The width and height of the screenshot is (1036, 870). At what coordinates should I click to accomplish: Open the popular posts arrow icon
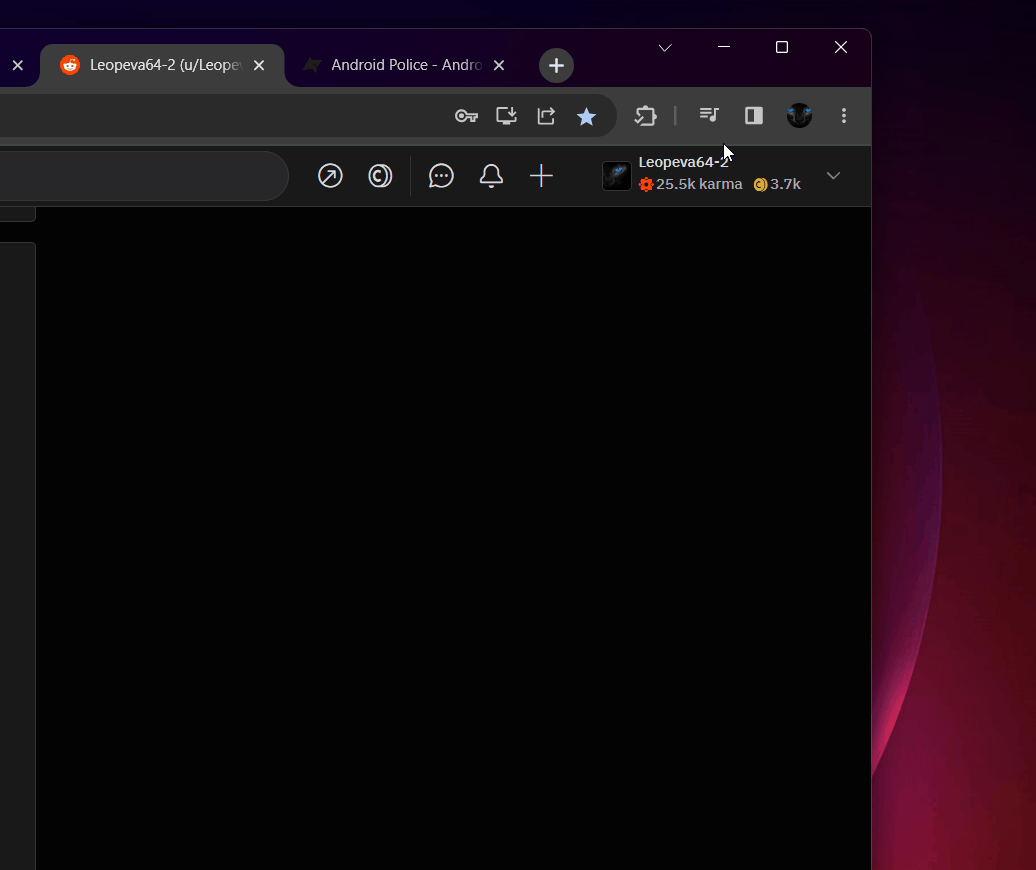(x=330, y=176)
